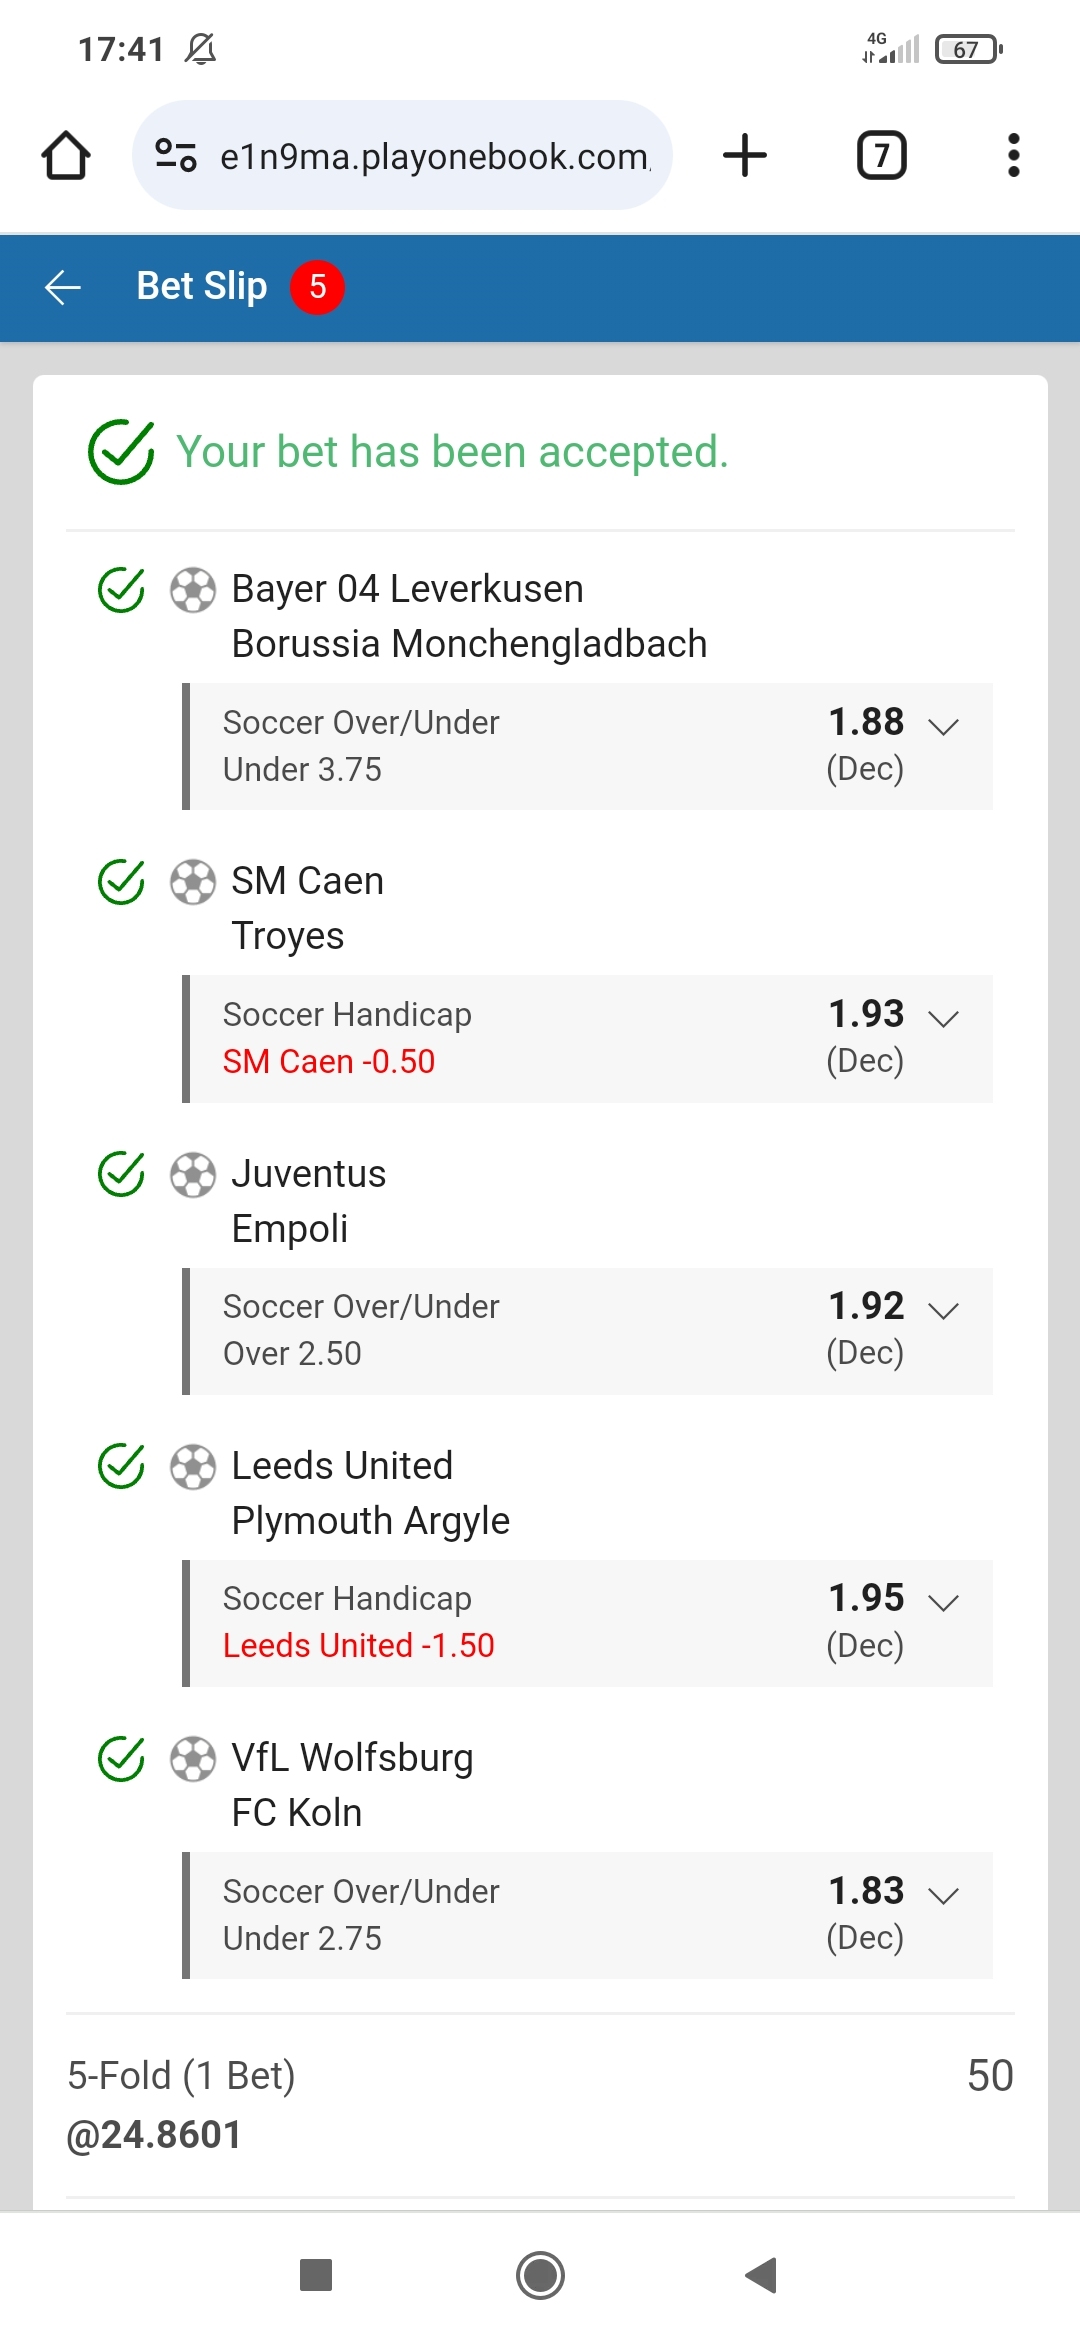Go back using the Bet Slip arrow
The image size is (1080, 2340).
pyautogui.click(x=63, y=287)
